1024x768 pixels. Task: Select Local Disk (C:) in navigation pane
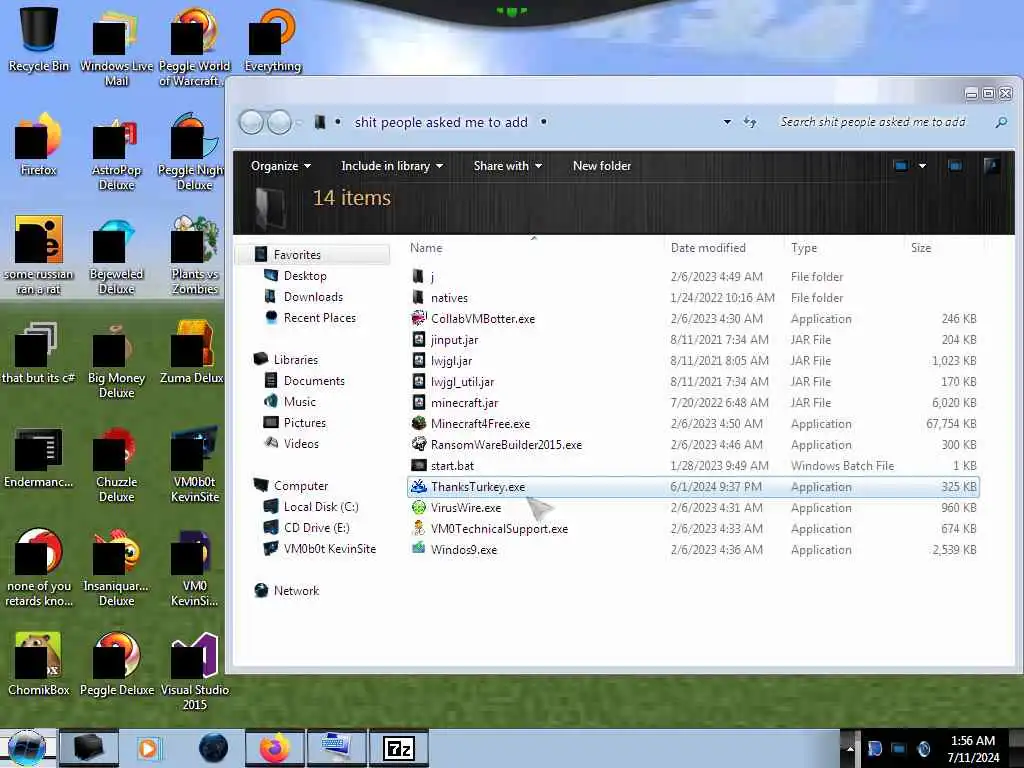click(321, 506)
